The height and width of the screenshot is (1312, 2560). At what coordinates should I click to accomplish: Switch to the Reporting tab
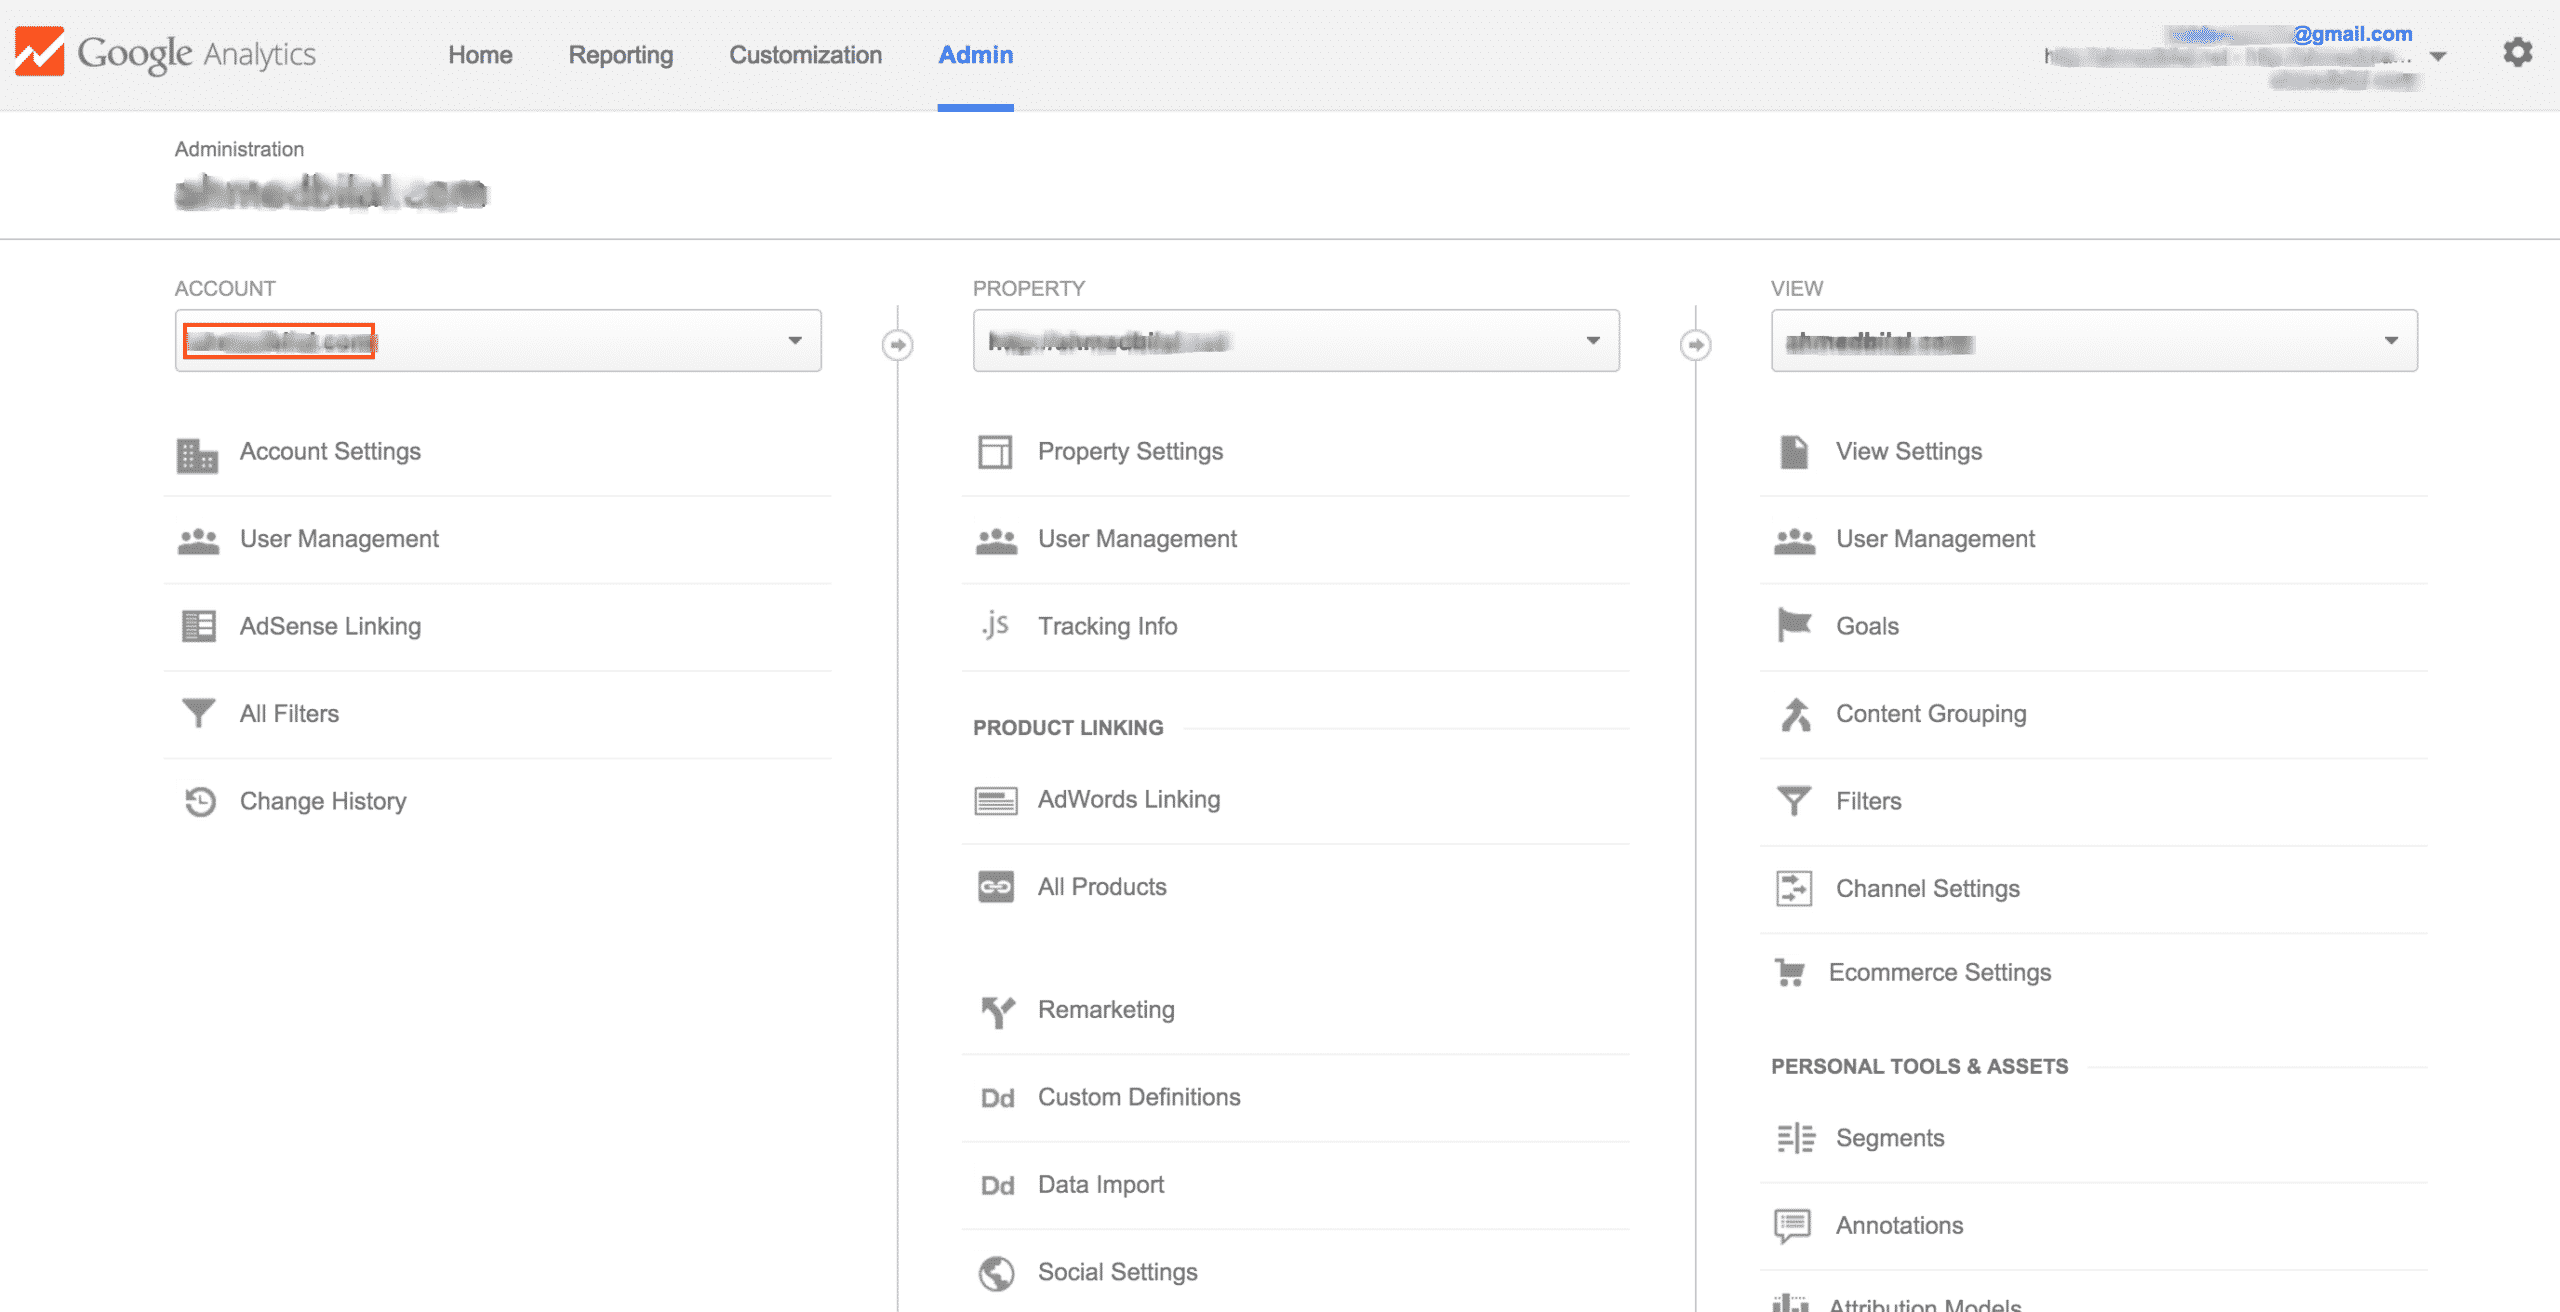click(620, 55)
